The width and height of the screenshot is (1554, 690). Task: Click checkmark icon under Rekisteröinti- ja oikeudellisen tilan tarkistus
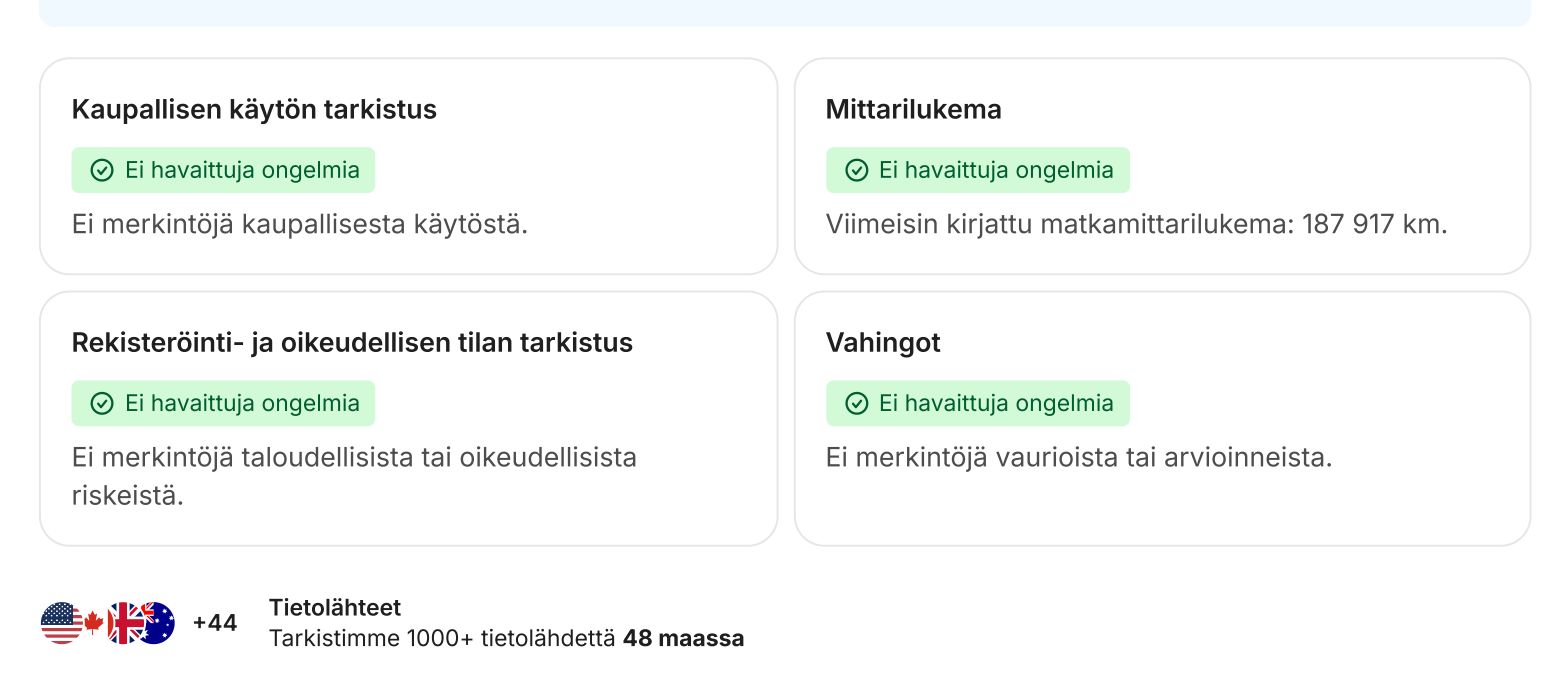point(102,403)
